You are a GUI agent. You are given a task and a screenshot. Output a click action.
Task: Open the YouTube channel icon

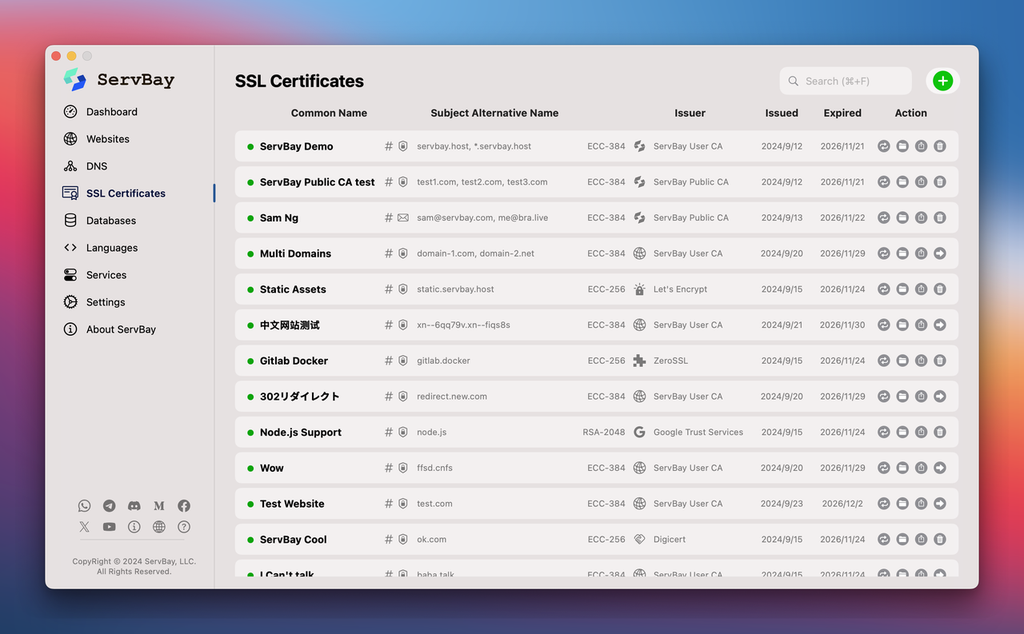click(x=109, y=526)
